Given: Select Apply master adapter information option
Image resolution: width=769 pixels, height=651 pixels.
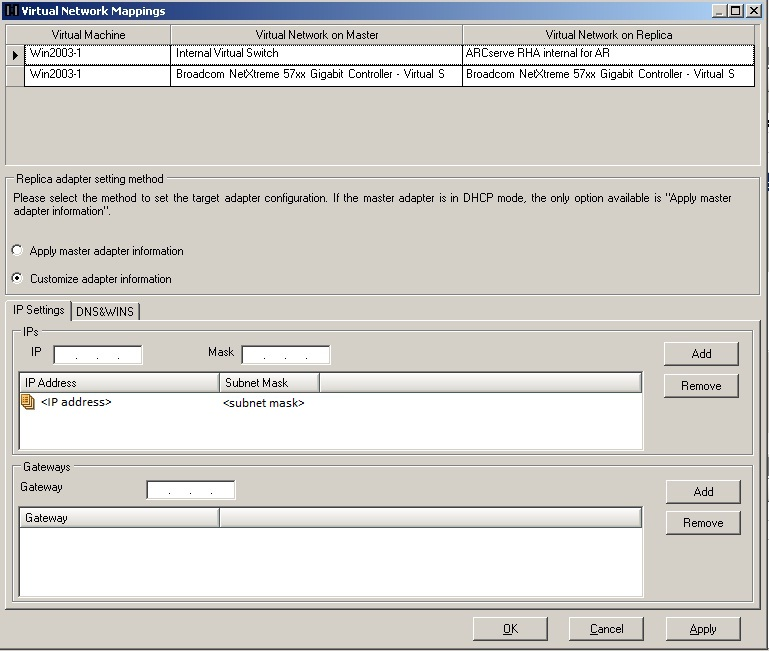Looking at the screenshot, I should point(17,251).
